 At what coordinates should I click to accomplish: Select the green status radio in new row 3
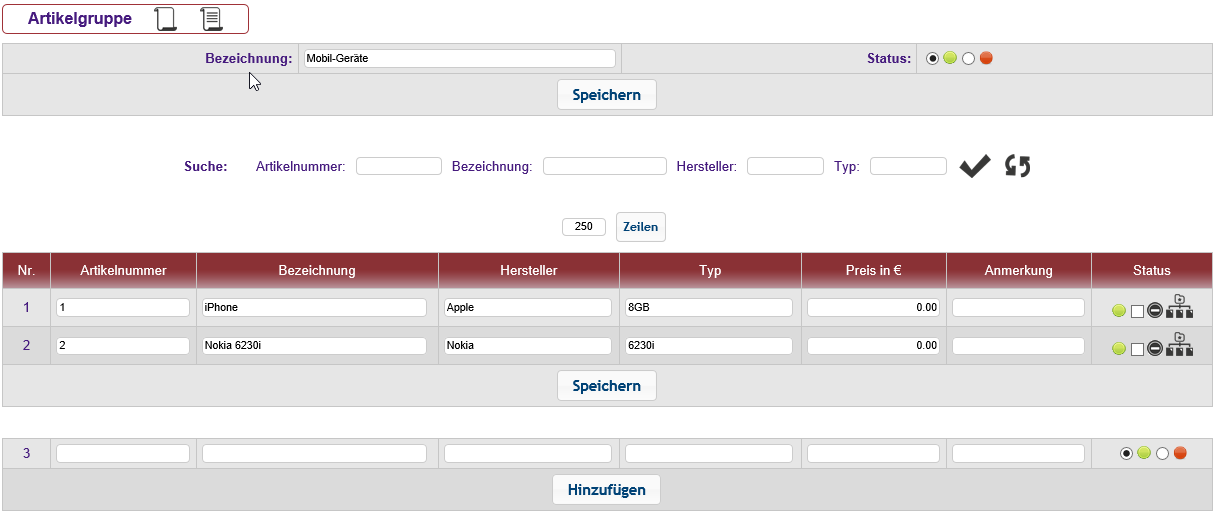click(x=1144, y=453)
